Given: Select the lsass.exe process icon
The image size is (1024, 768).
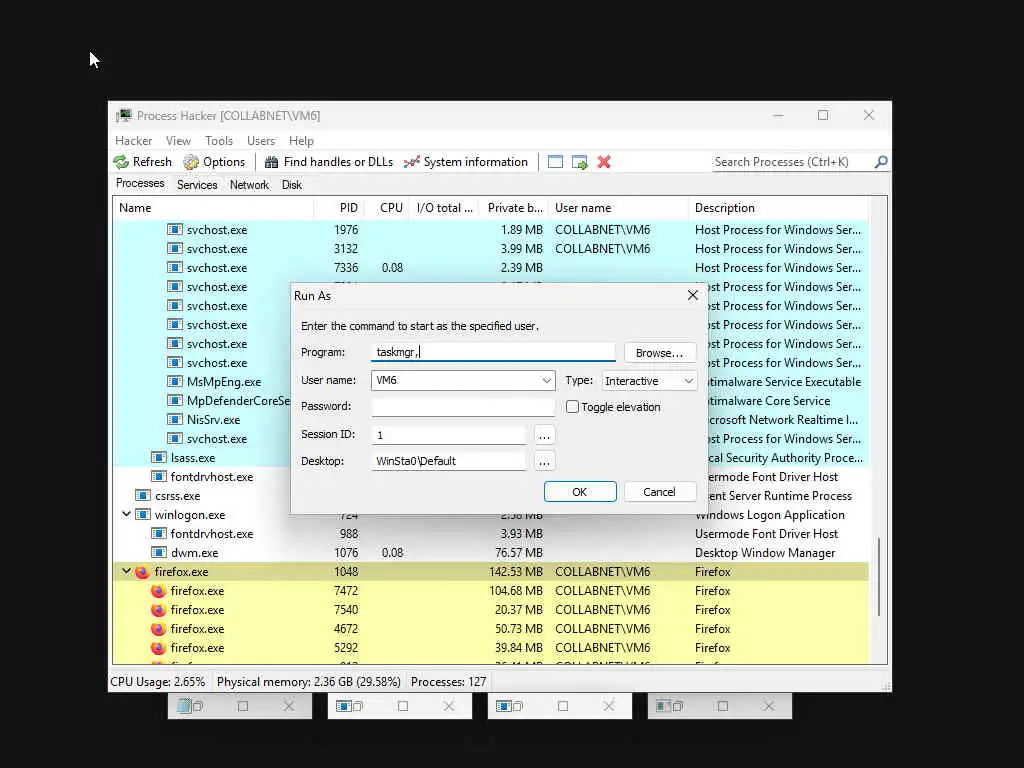Looking at the screenshot, I should tap(159, 457).
